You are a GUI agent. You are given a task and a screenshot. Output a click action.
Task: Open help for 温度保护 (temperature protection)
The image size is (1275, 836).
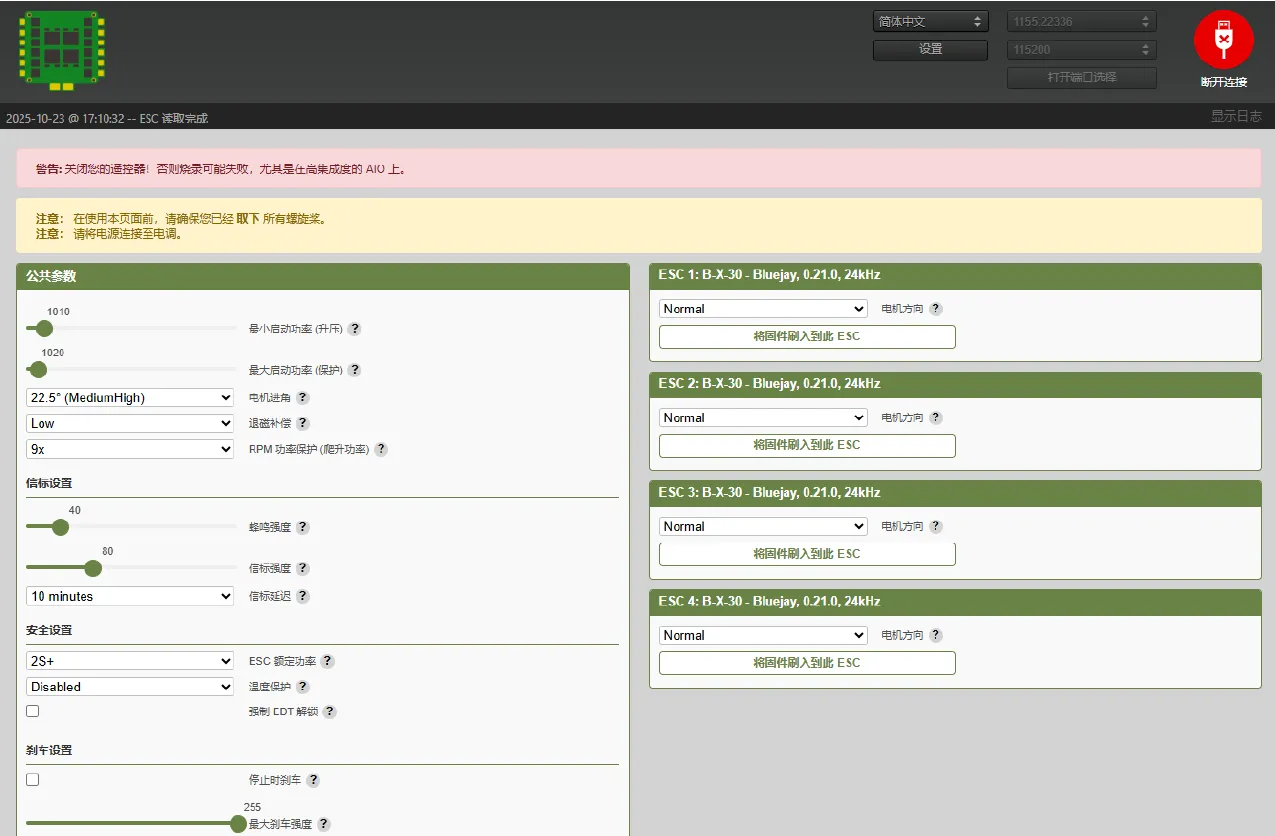coord(303,686)
